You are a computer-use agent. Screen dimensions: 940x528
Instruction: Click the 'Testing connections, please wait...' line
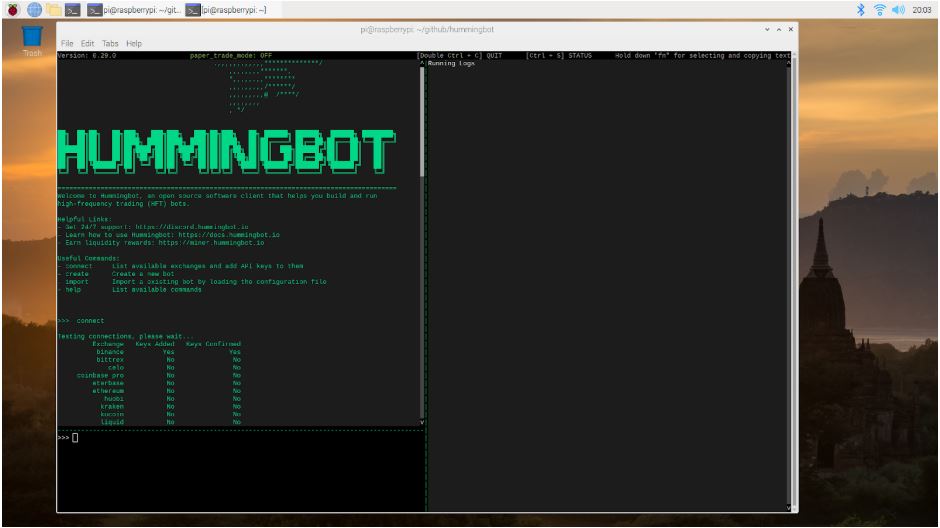125,336
